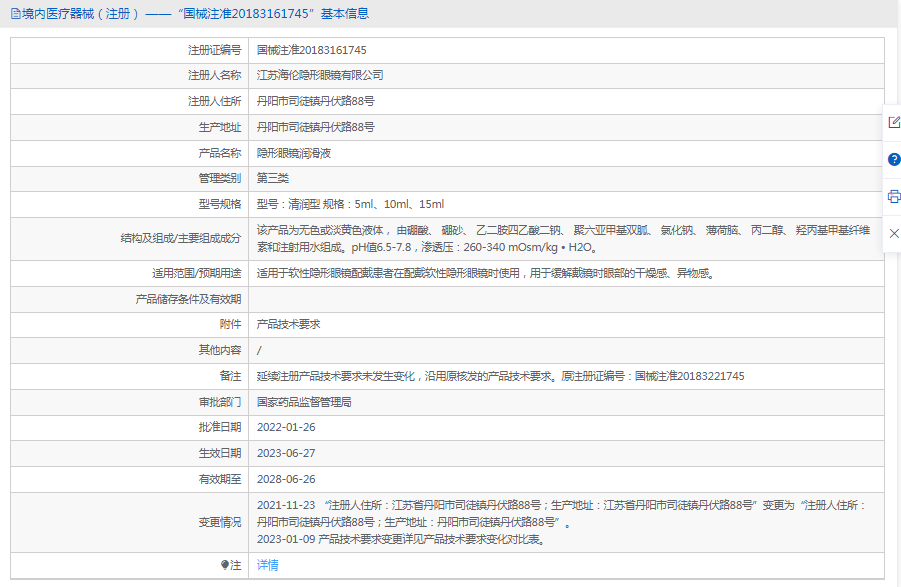Click the 管理类别 label
Screen dimensions: 901x587
[220, 179]
